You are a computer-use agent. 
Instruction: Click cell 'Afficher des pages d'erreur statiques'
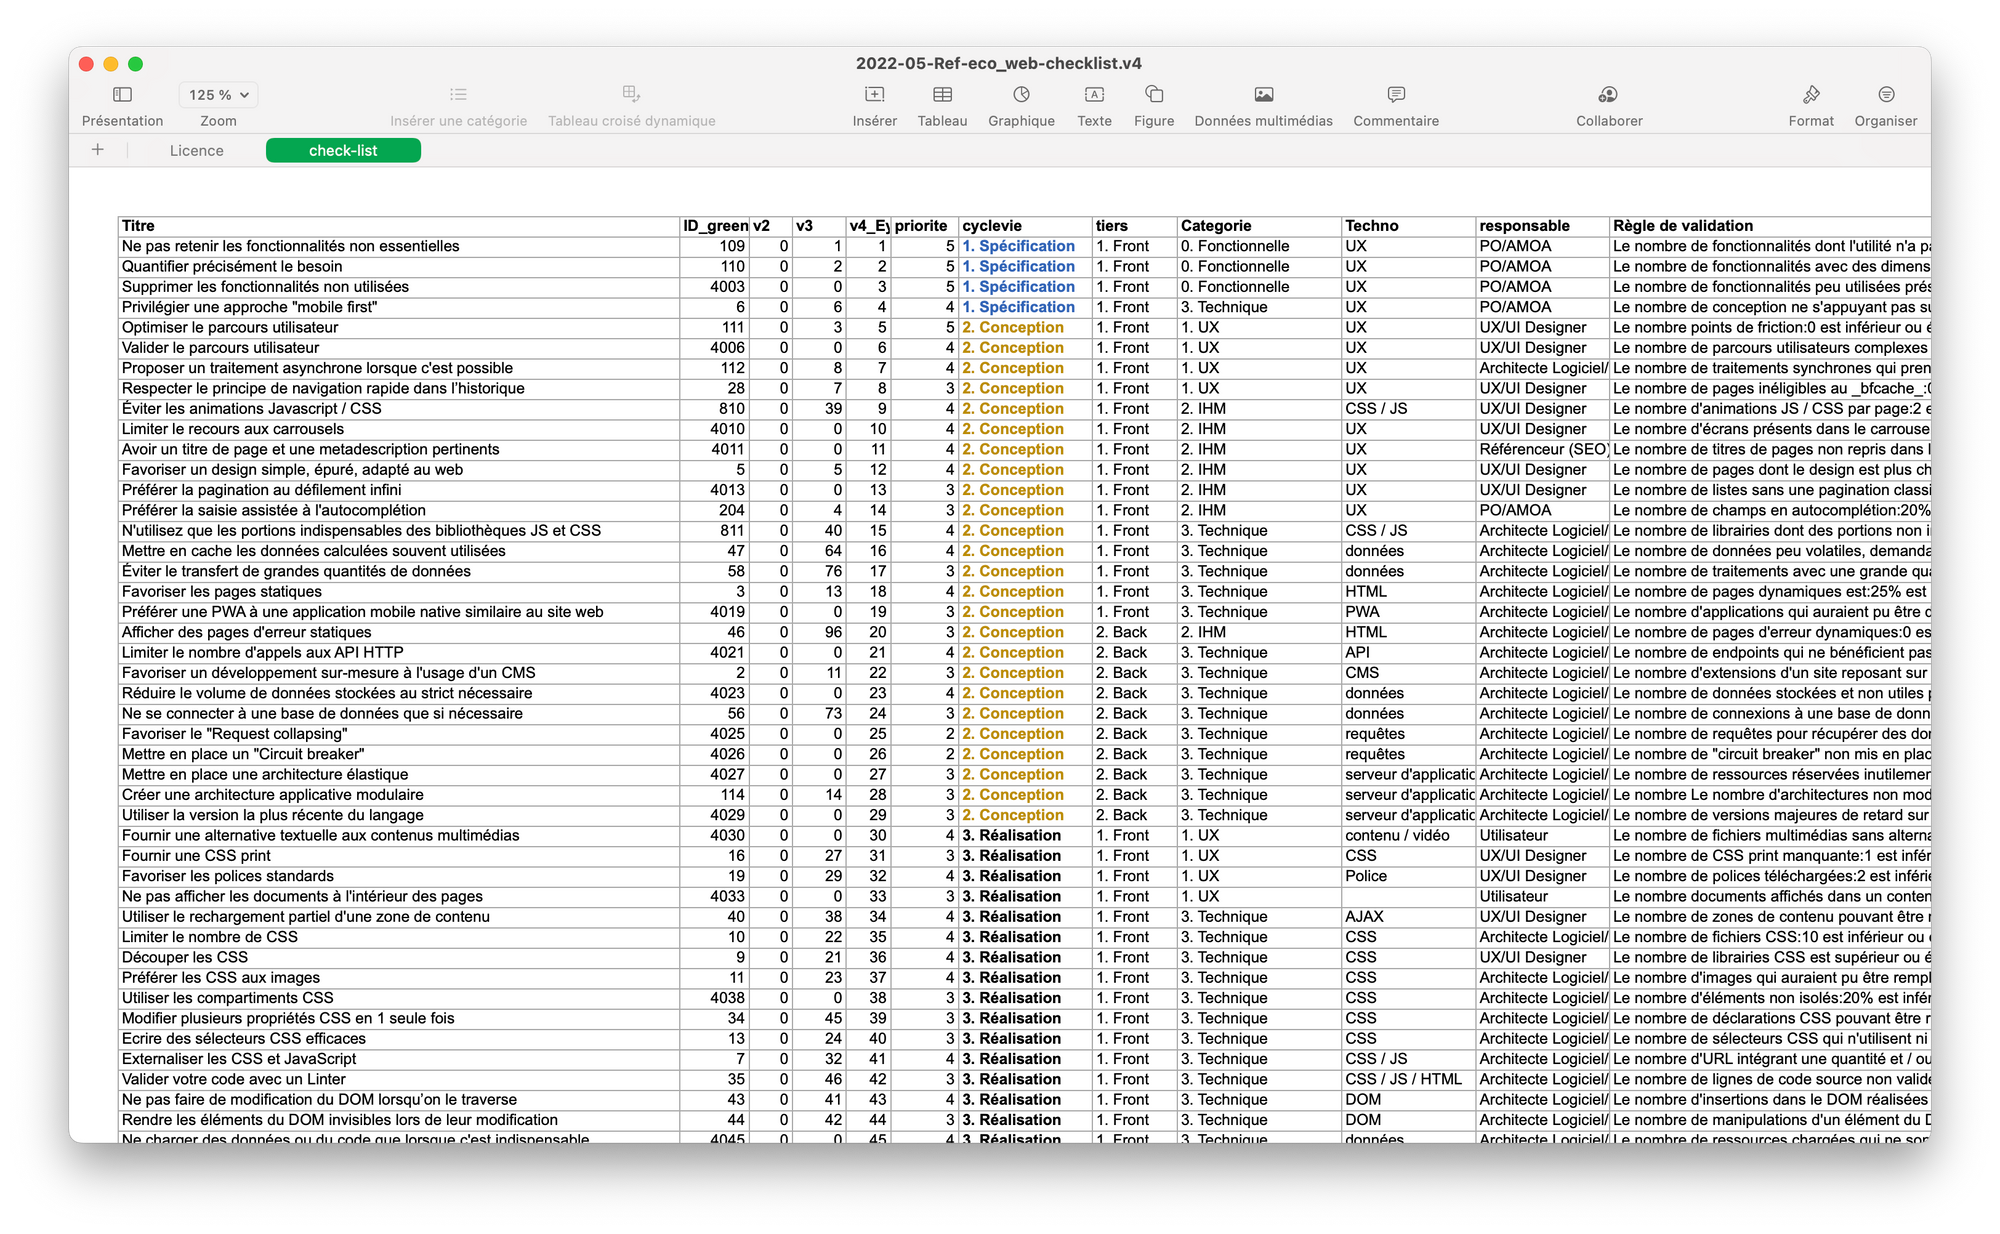399,632
